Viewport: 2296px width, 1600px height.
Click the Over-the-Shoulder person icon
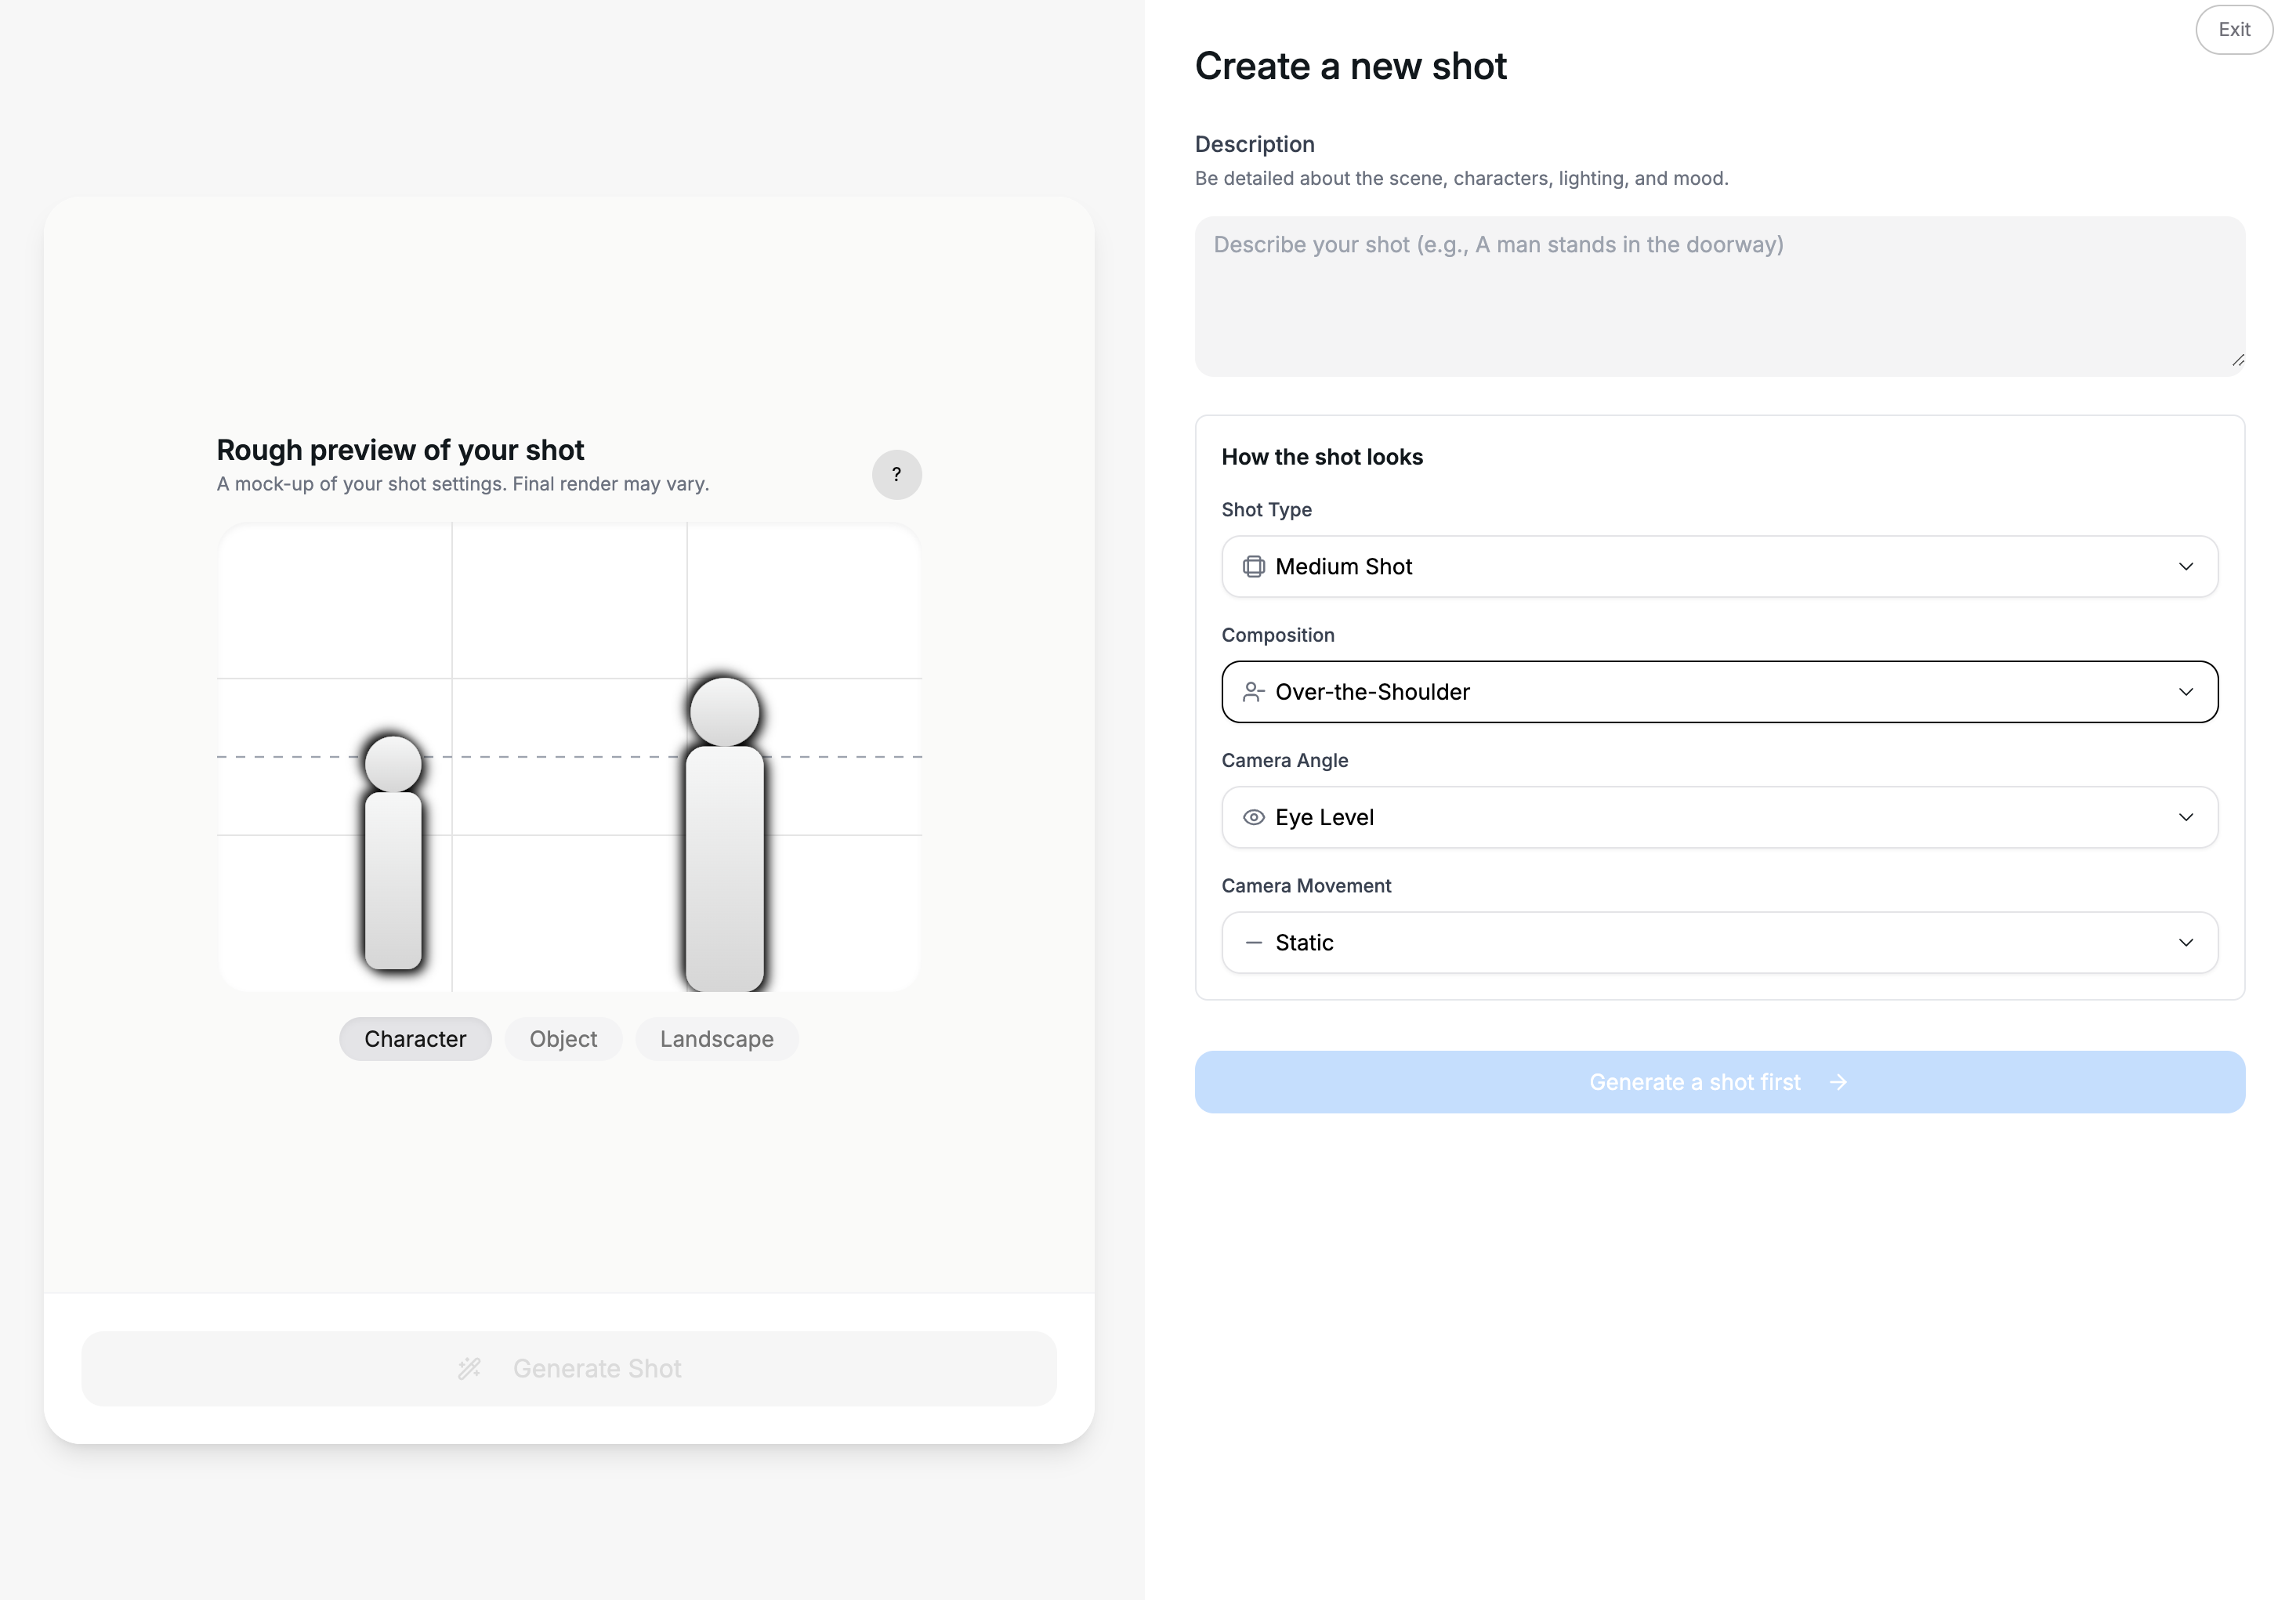pyautogui.click(x=1253, y=692)
